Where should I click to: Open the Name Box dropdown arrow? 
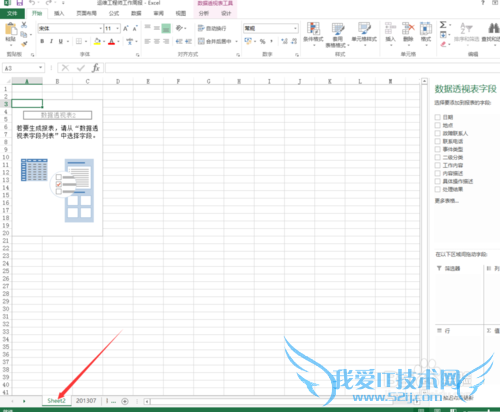40,68
